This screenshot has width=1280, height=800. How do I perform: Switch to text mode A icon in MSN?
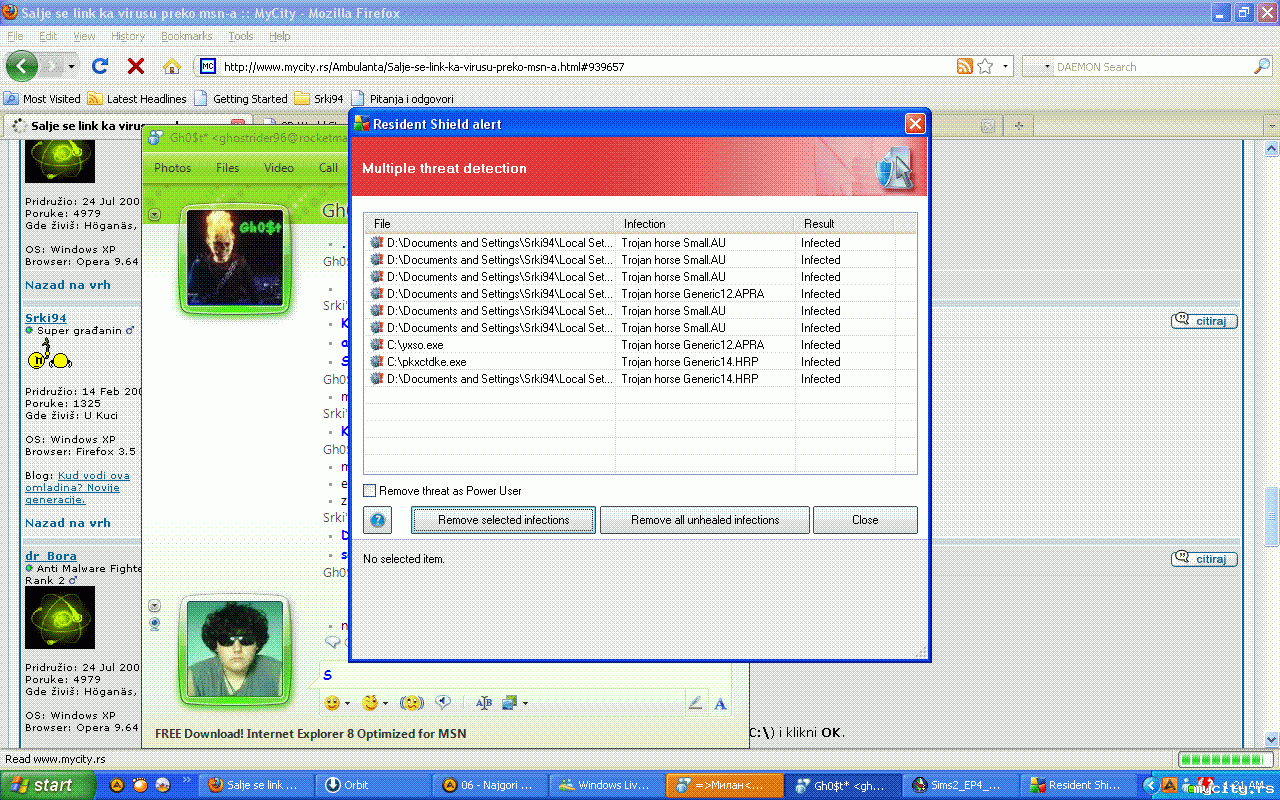(720, 703)
